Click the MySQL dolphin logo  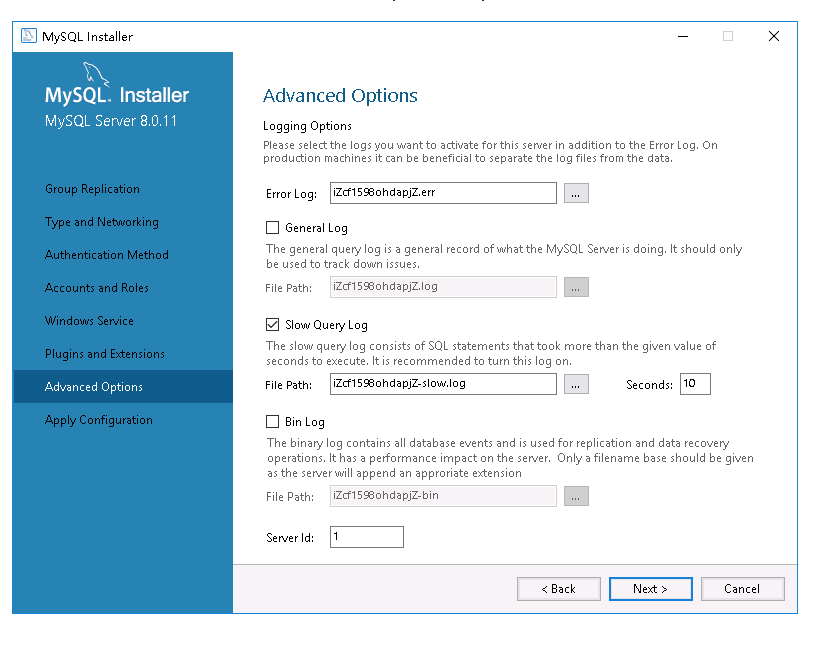[96, 74]
